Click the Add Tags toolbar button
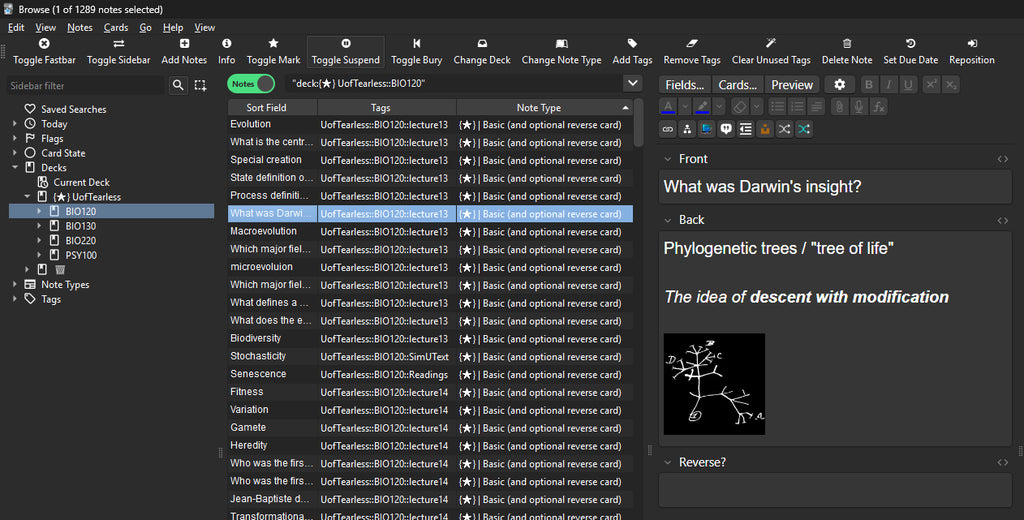 tap(632, 52)
